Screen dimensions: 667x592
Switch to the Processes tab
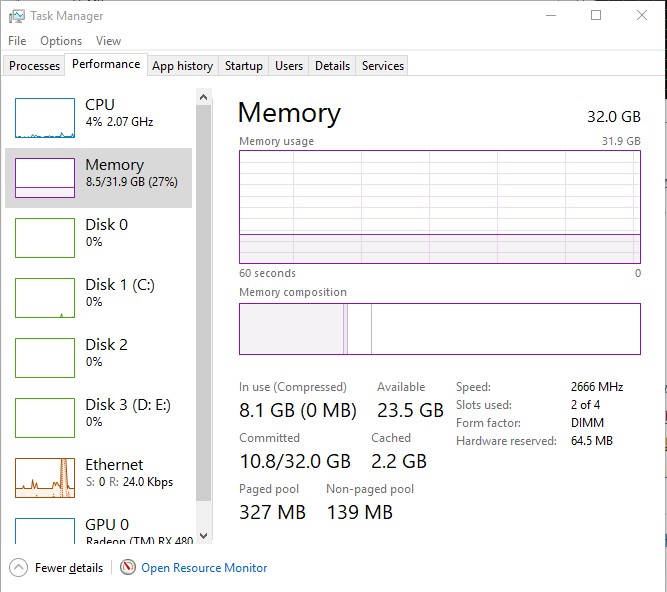(x=34, y=66)
